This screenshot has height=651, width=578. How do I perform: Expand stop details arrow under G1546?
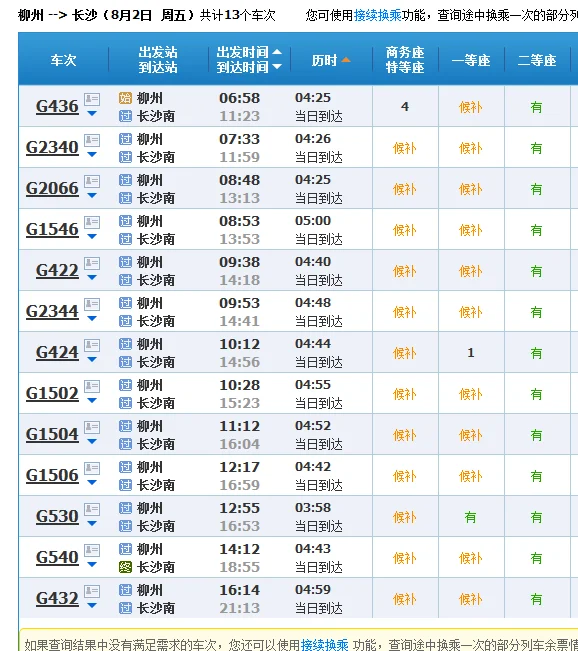coord(92,236)
